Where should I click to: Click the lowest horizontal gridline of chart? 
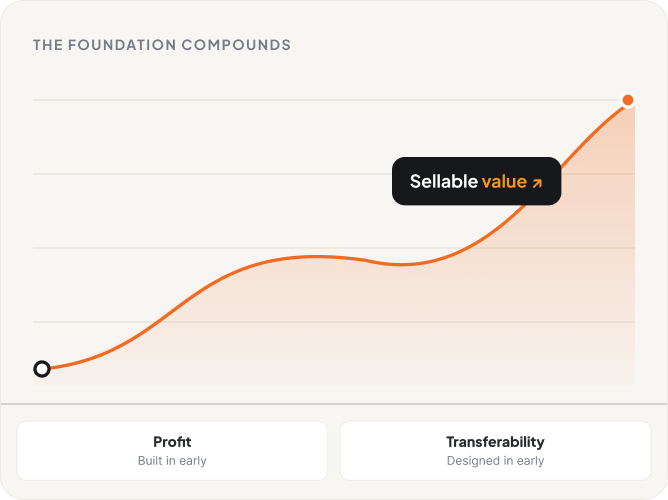click(334, 322)
